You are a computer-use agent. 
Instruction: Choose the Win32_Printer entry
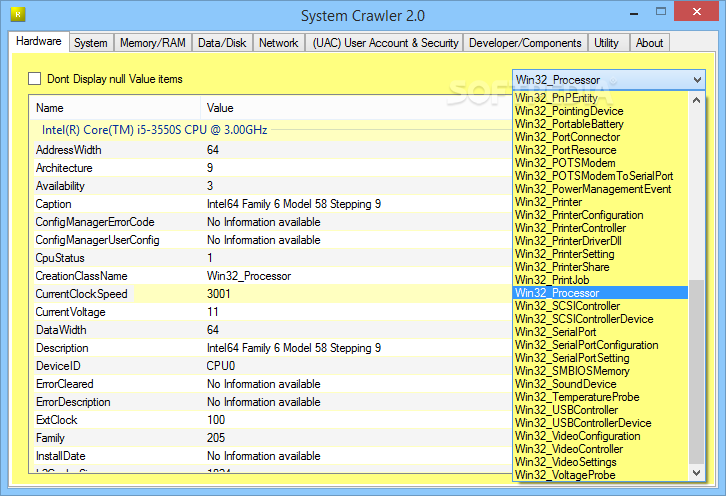(601, 201)
